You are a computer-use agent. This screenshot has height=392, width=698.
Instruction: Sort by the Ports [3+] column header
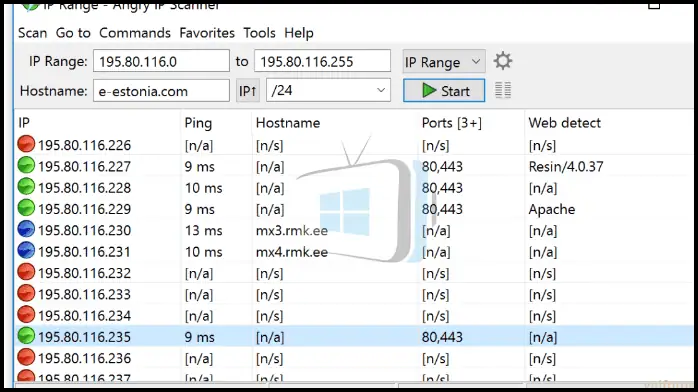pos(452,123)
